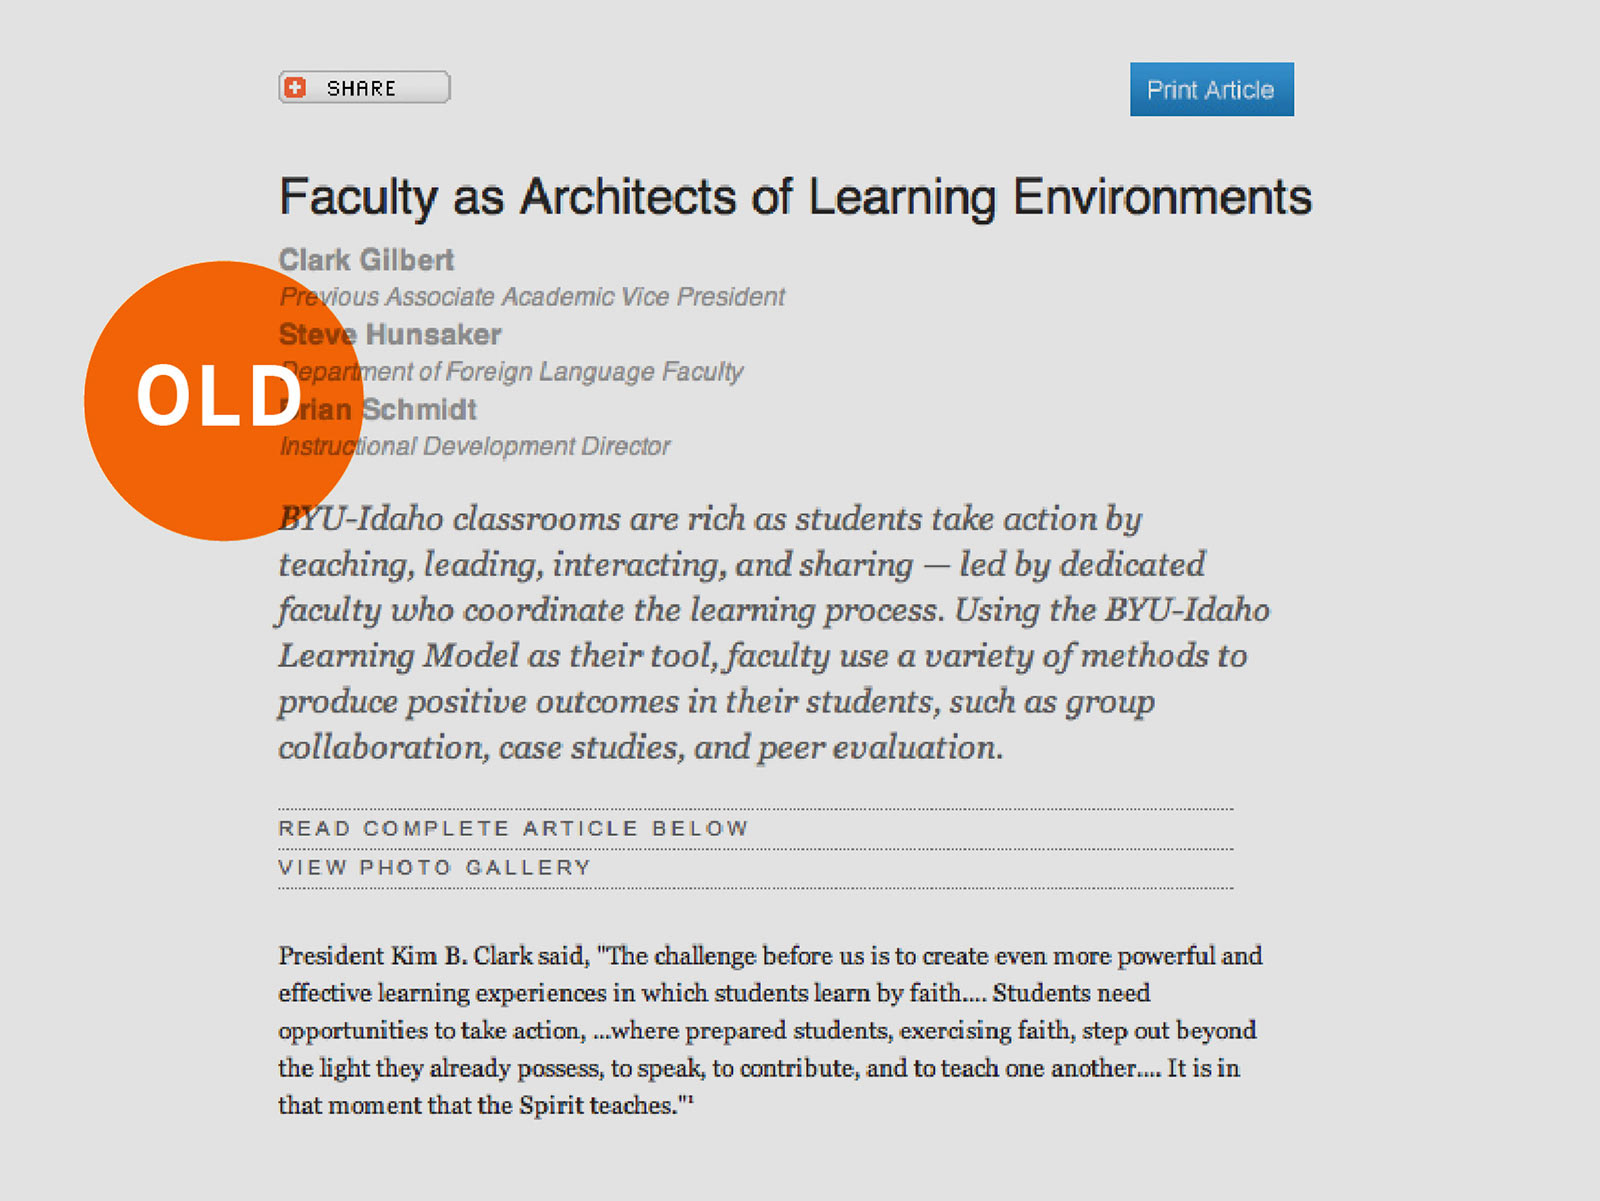Click Department of Foreign Language Faculty text

(512, 372)
